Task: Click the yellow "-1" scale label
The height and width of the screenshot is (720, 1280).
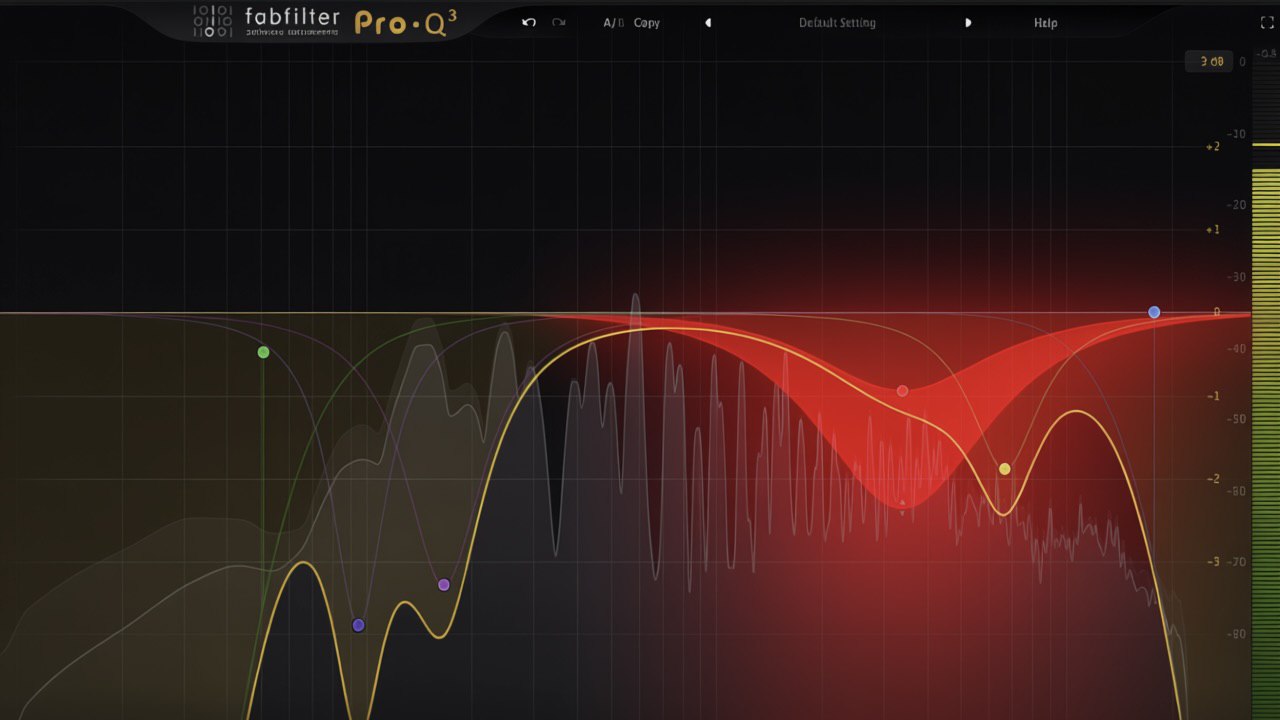Action: 1214,397
